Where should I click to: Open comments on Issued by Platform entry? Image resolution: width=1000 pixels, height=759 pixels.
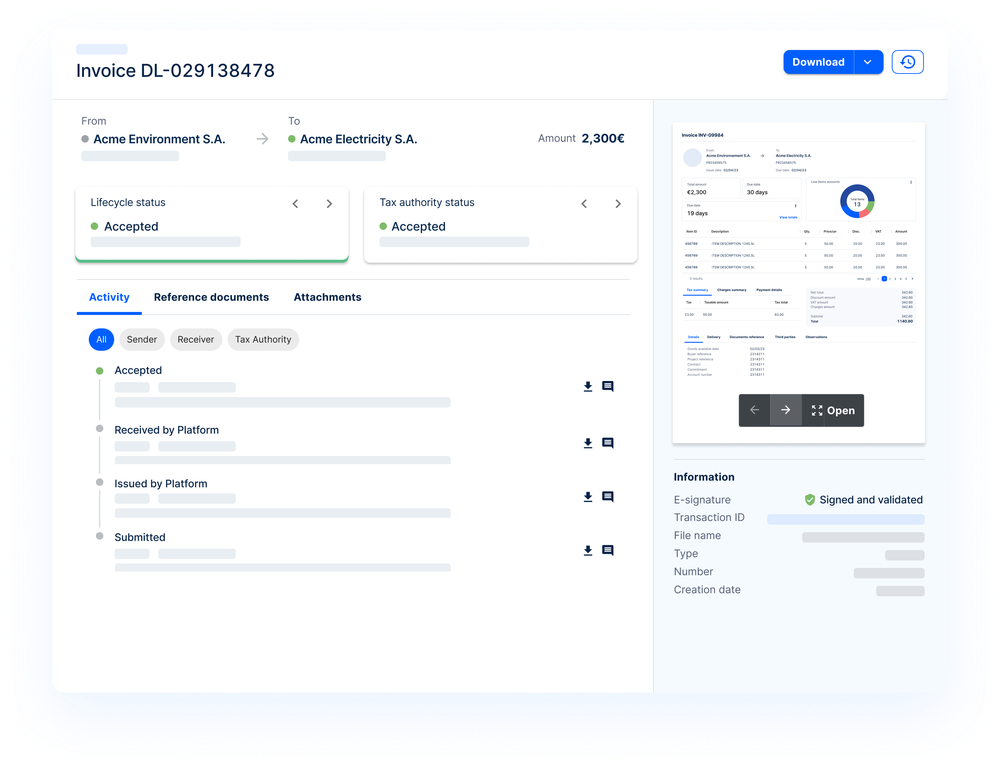tap(607, 496)
